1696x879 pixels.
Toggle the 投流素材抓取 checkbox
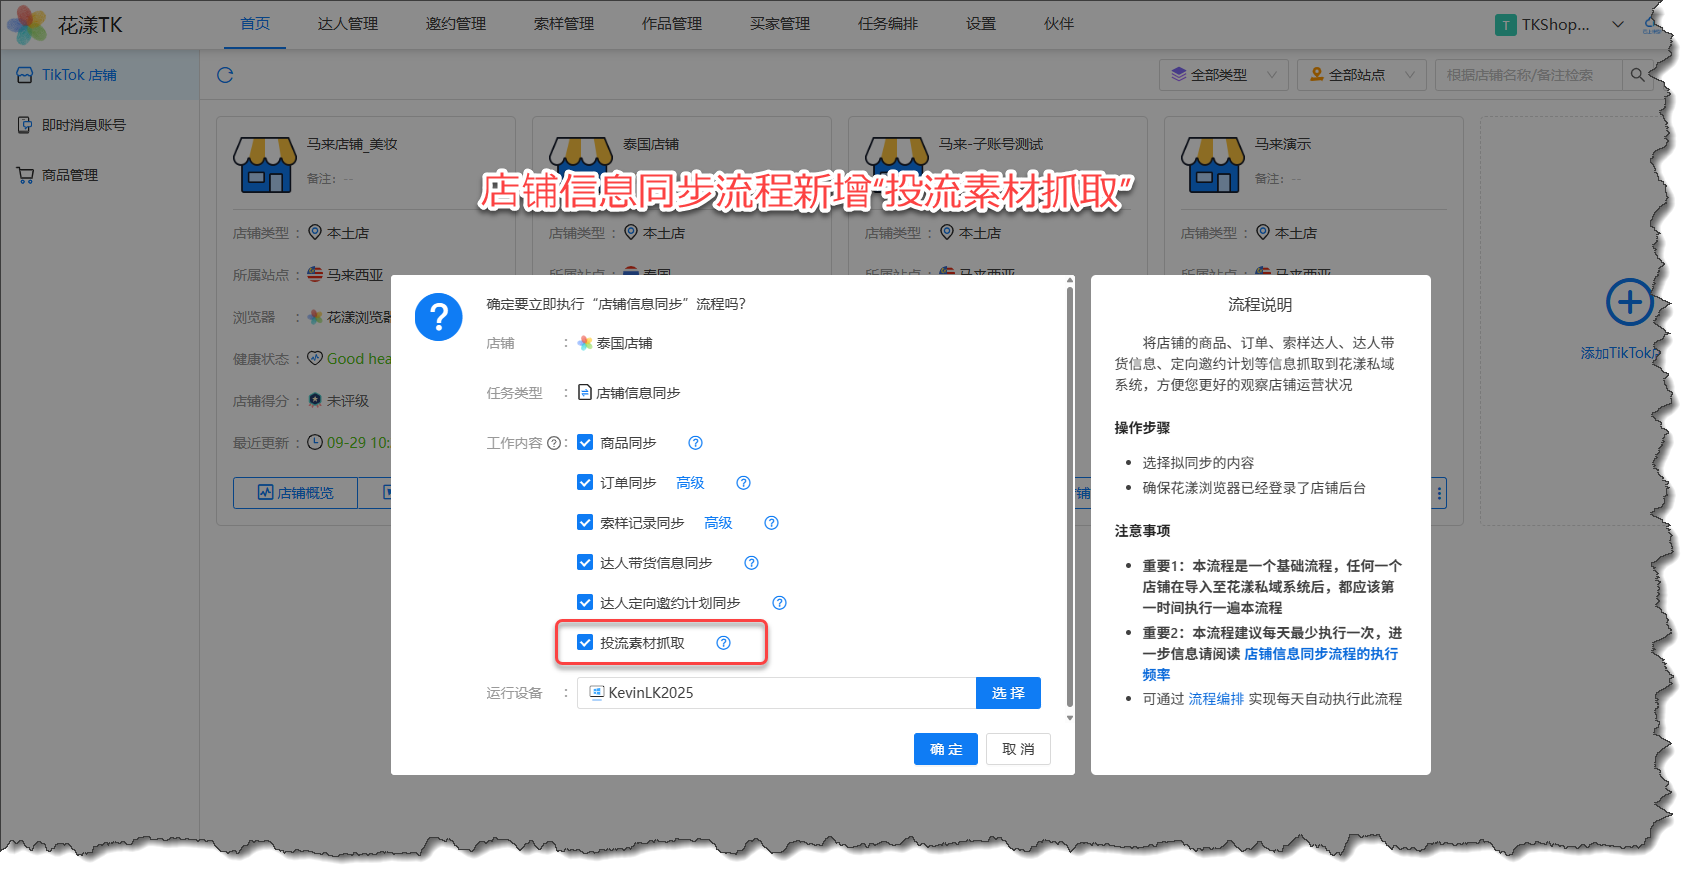click(585, 643)
